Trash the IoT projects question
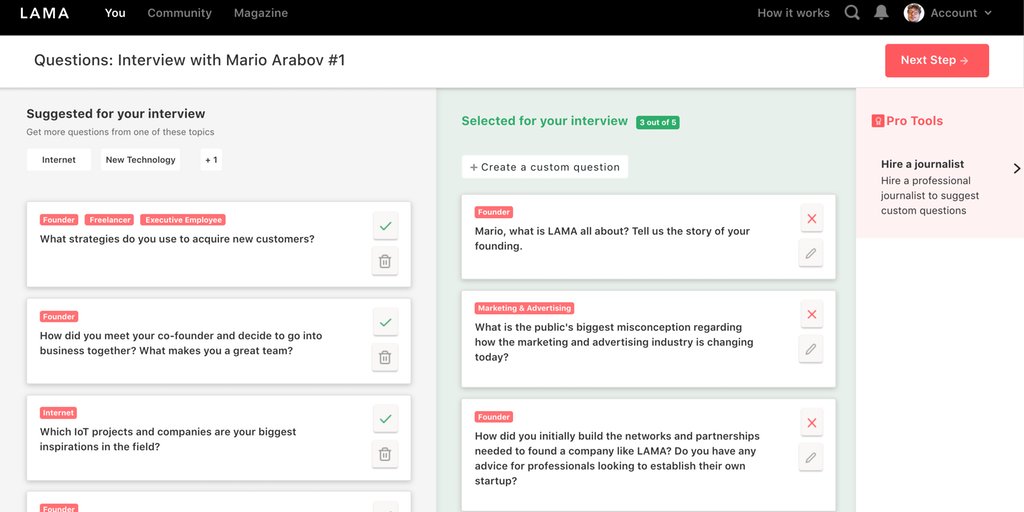The height and width of the screenshot is (512, 1024). pos(385,454)
